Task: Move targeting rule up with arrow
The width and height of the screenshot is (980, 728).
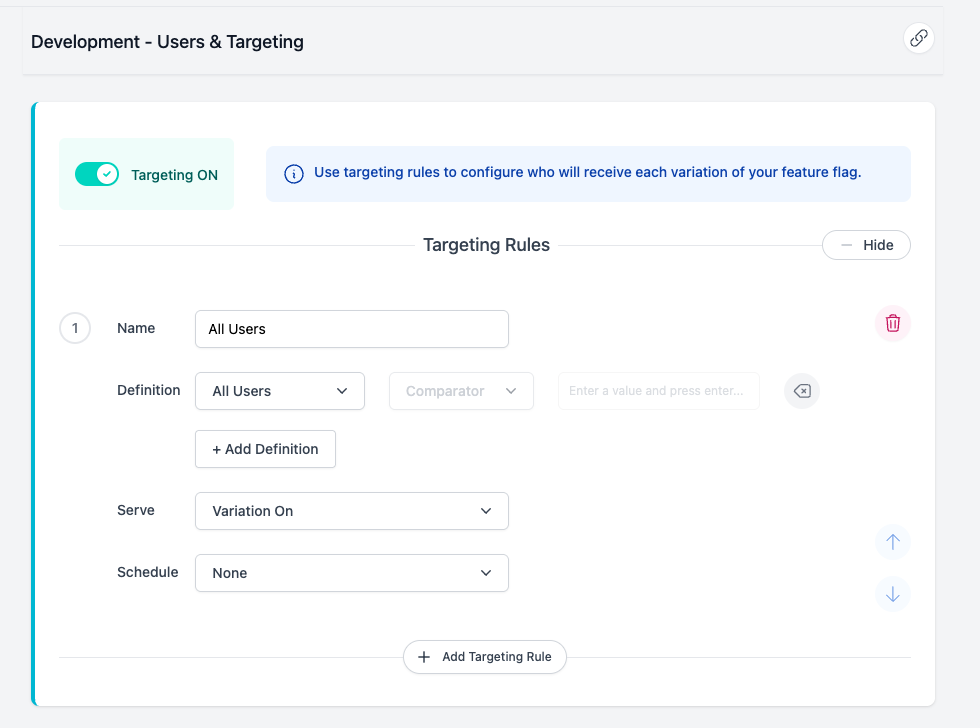Action: pyautogui.click(x=893, y=542)
